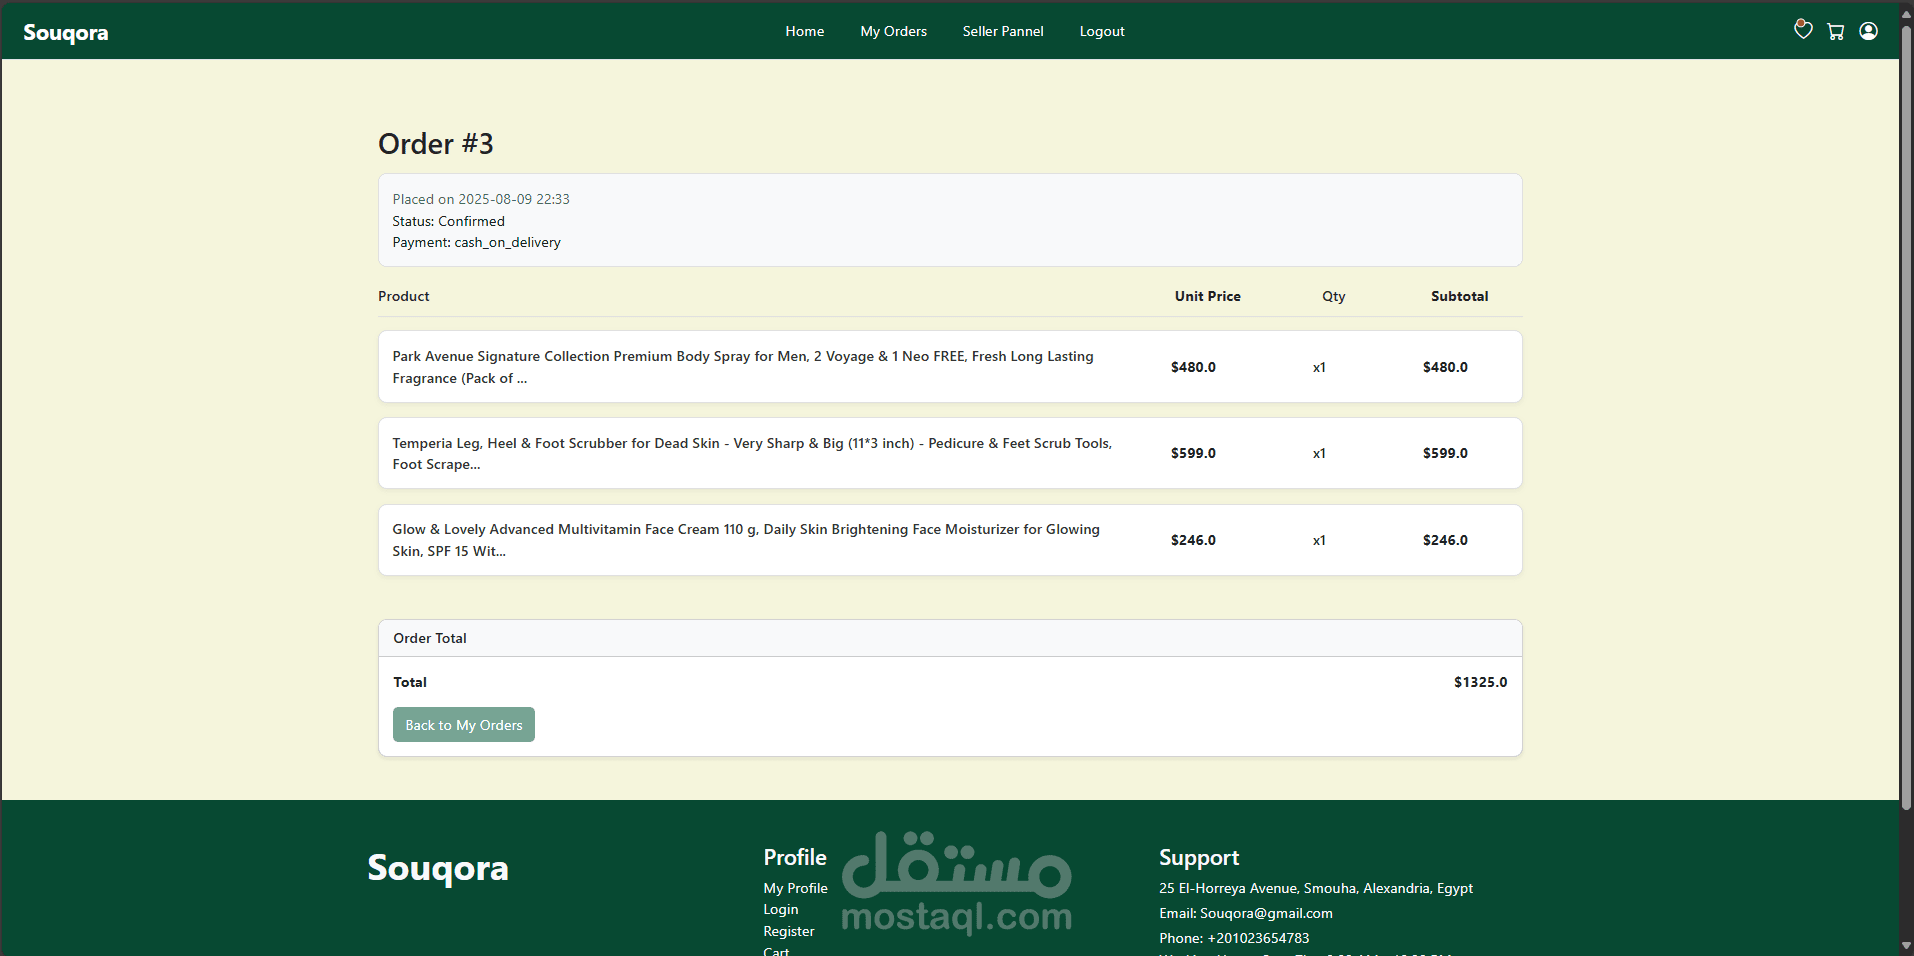Click the Unit Price column header
The height and width of the screenshot is (956, 1914).
[x=1208, y=296]
